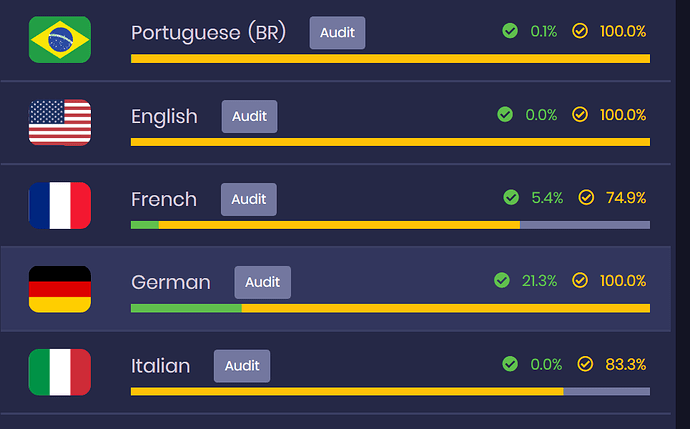Select the French flag icon
Viewport: 690px width, 429px height.
pos(60,205)
